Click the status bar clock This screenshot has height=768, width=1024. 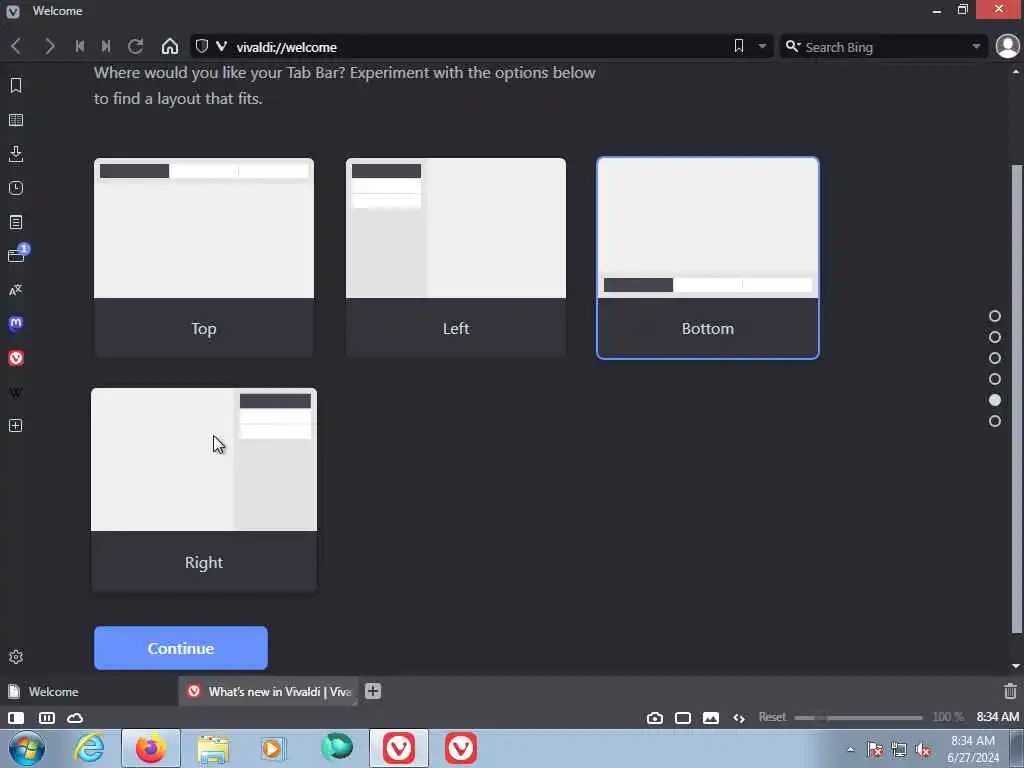[997, 717]
